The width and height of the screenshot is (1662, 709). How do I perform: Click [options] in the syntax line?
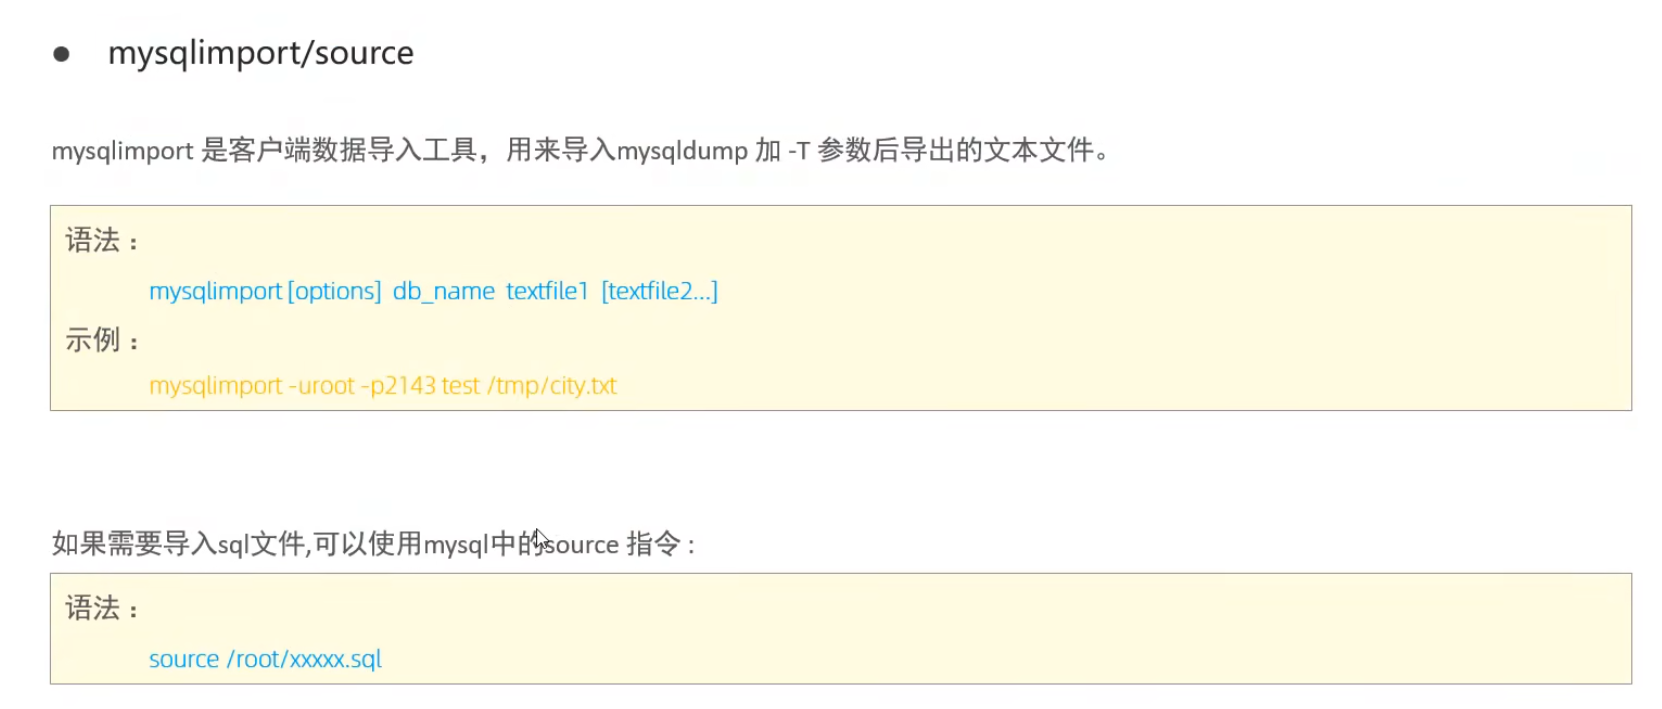point(334,291)
